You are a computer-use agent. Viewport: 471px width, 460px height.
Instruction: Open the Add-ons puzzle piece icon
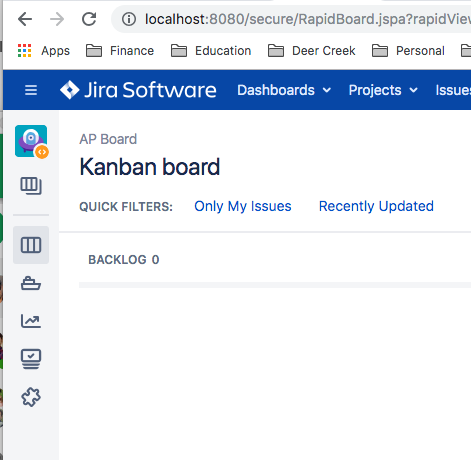point(31,397)
